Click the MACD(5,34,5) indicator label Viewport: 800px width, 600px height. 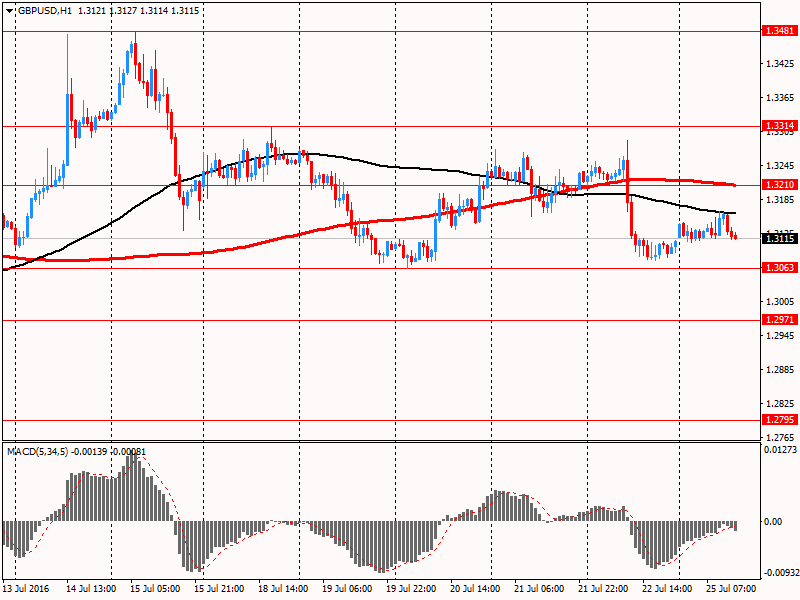[37, 452]
